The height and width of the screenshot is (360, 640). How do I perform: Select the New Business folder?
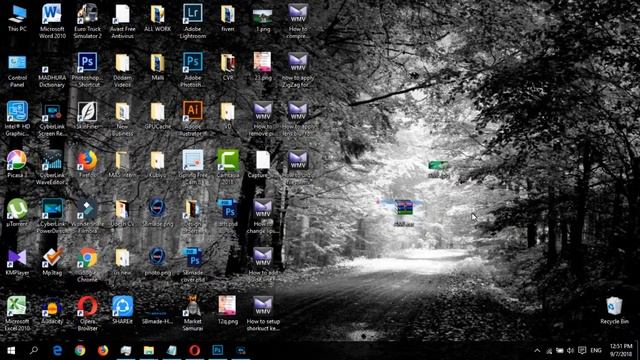pyautogui.click(x=122, y=119)
